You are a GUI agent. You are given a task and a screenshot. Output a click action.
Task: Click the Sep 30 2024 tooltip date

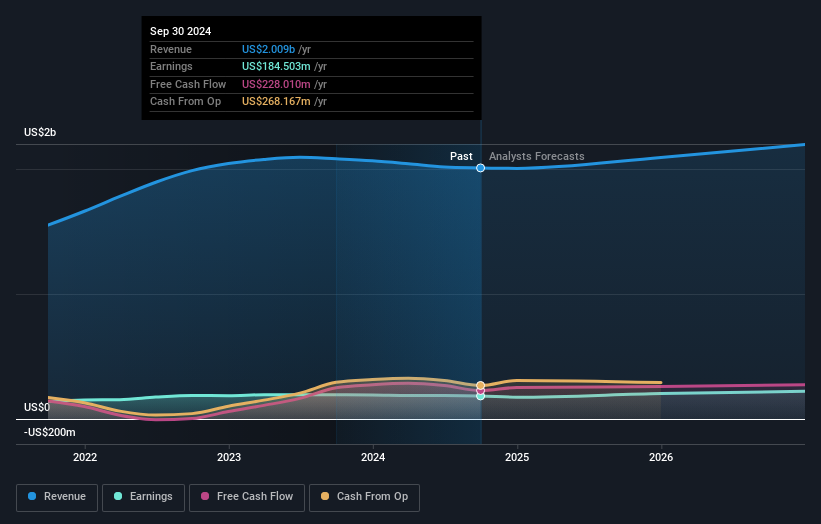click(x=181, y=31)
